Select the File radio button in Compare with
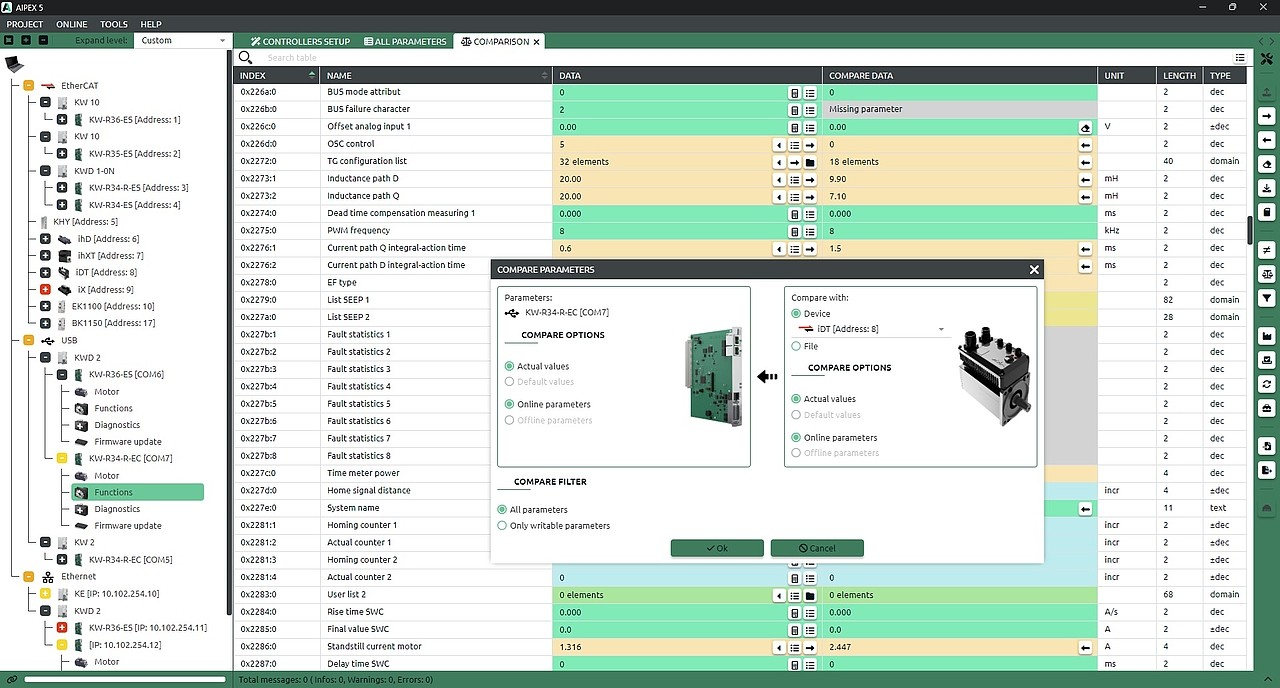Viewport: 1280px width, 688px height. coord(796,346)
